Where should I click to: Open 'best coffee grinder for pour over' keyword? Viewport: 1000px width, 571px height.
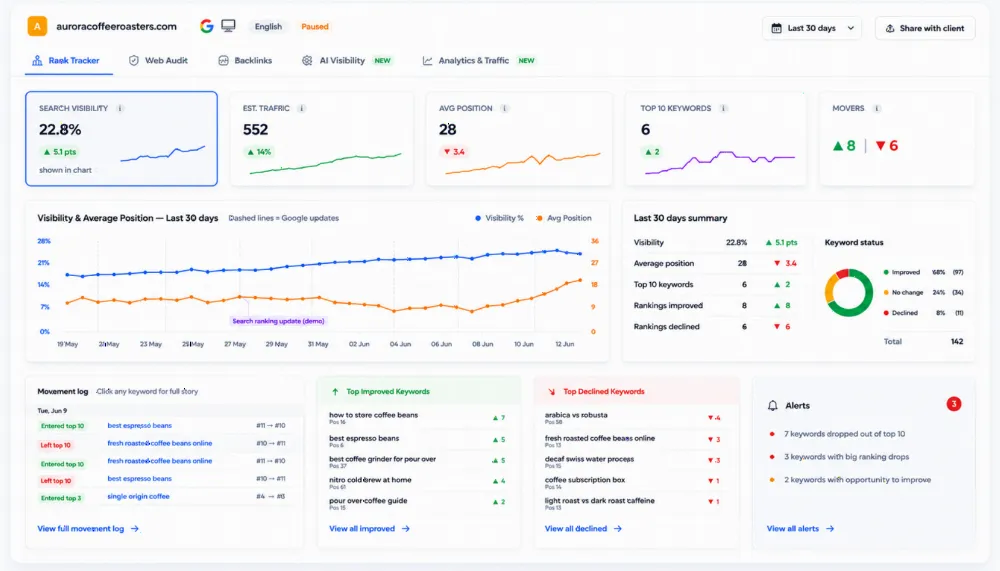point(383,459)
